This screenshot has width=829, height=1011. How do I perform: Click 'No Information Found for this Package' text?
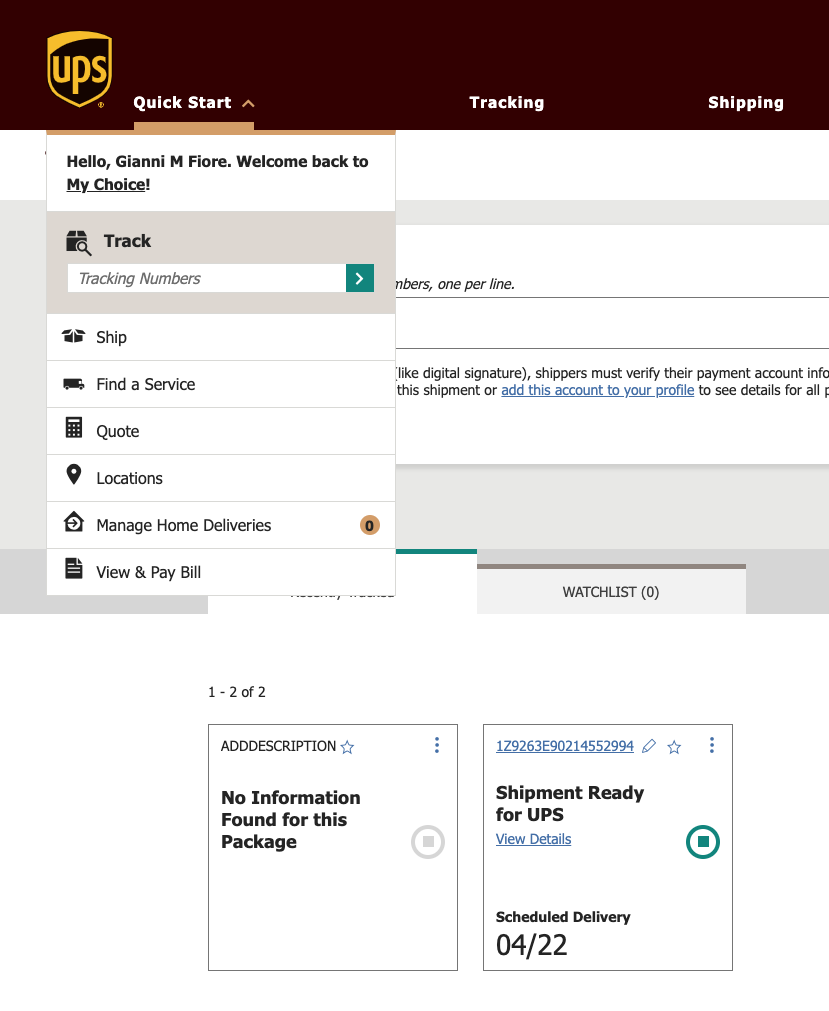coord(291,820)
